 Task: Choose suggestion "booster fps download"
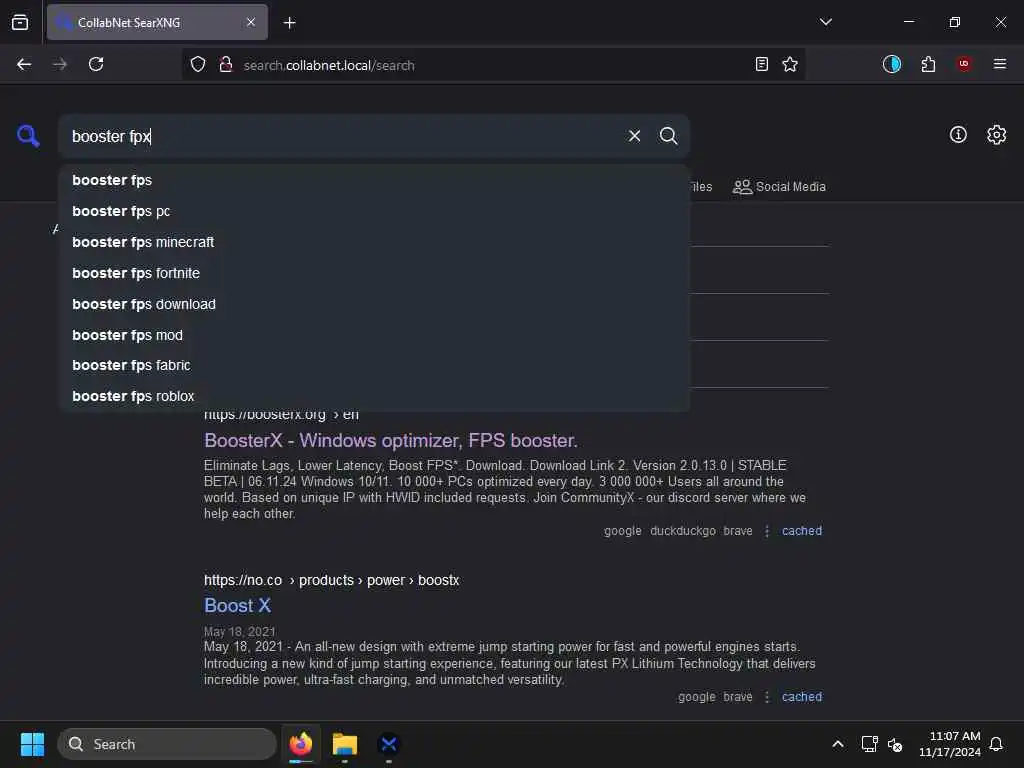(374, 304)
